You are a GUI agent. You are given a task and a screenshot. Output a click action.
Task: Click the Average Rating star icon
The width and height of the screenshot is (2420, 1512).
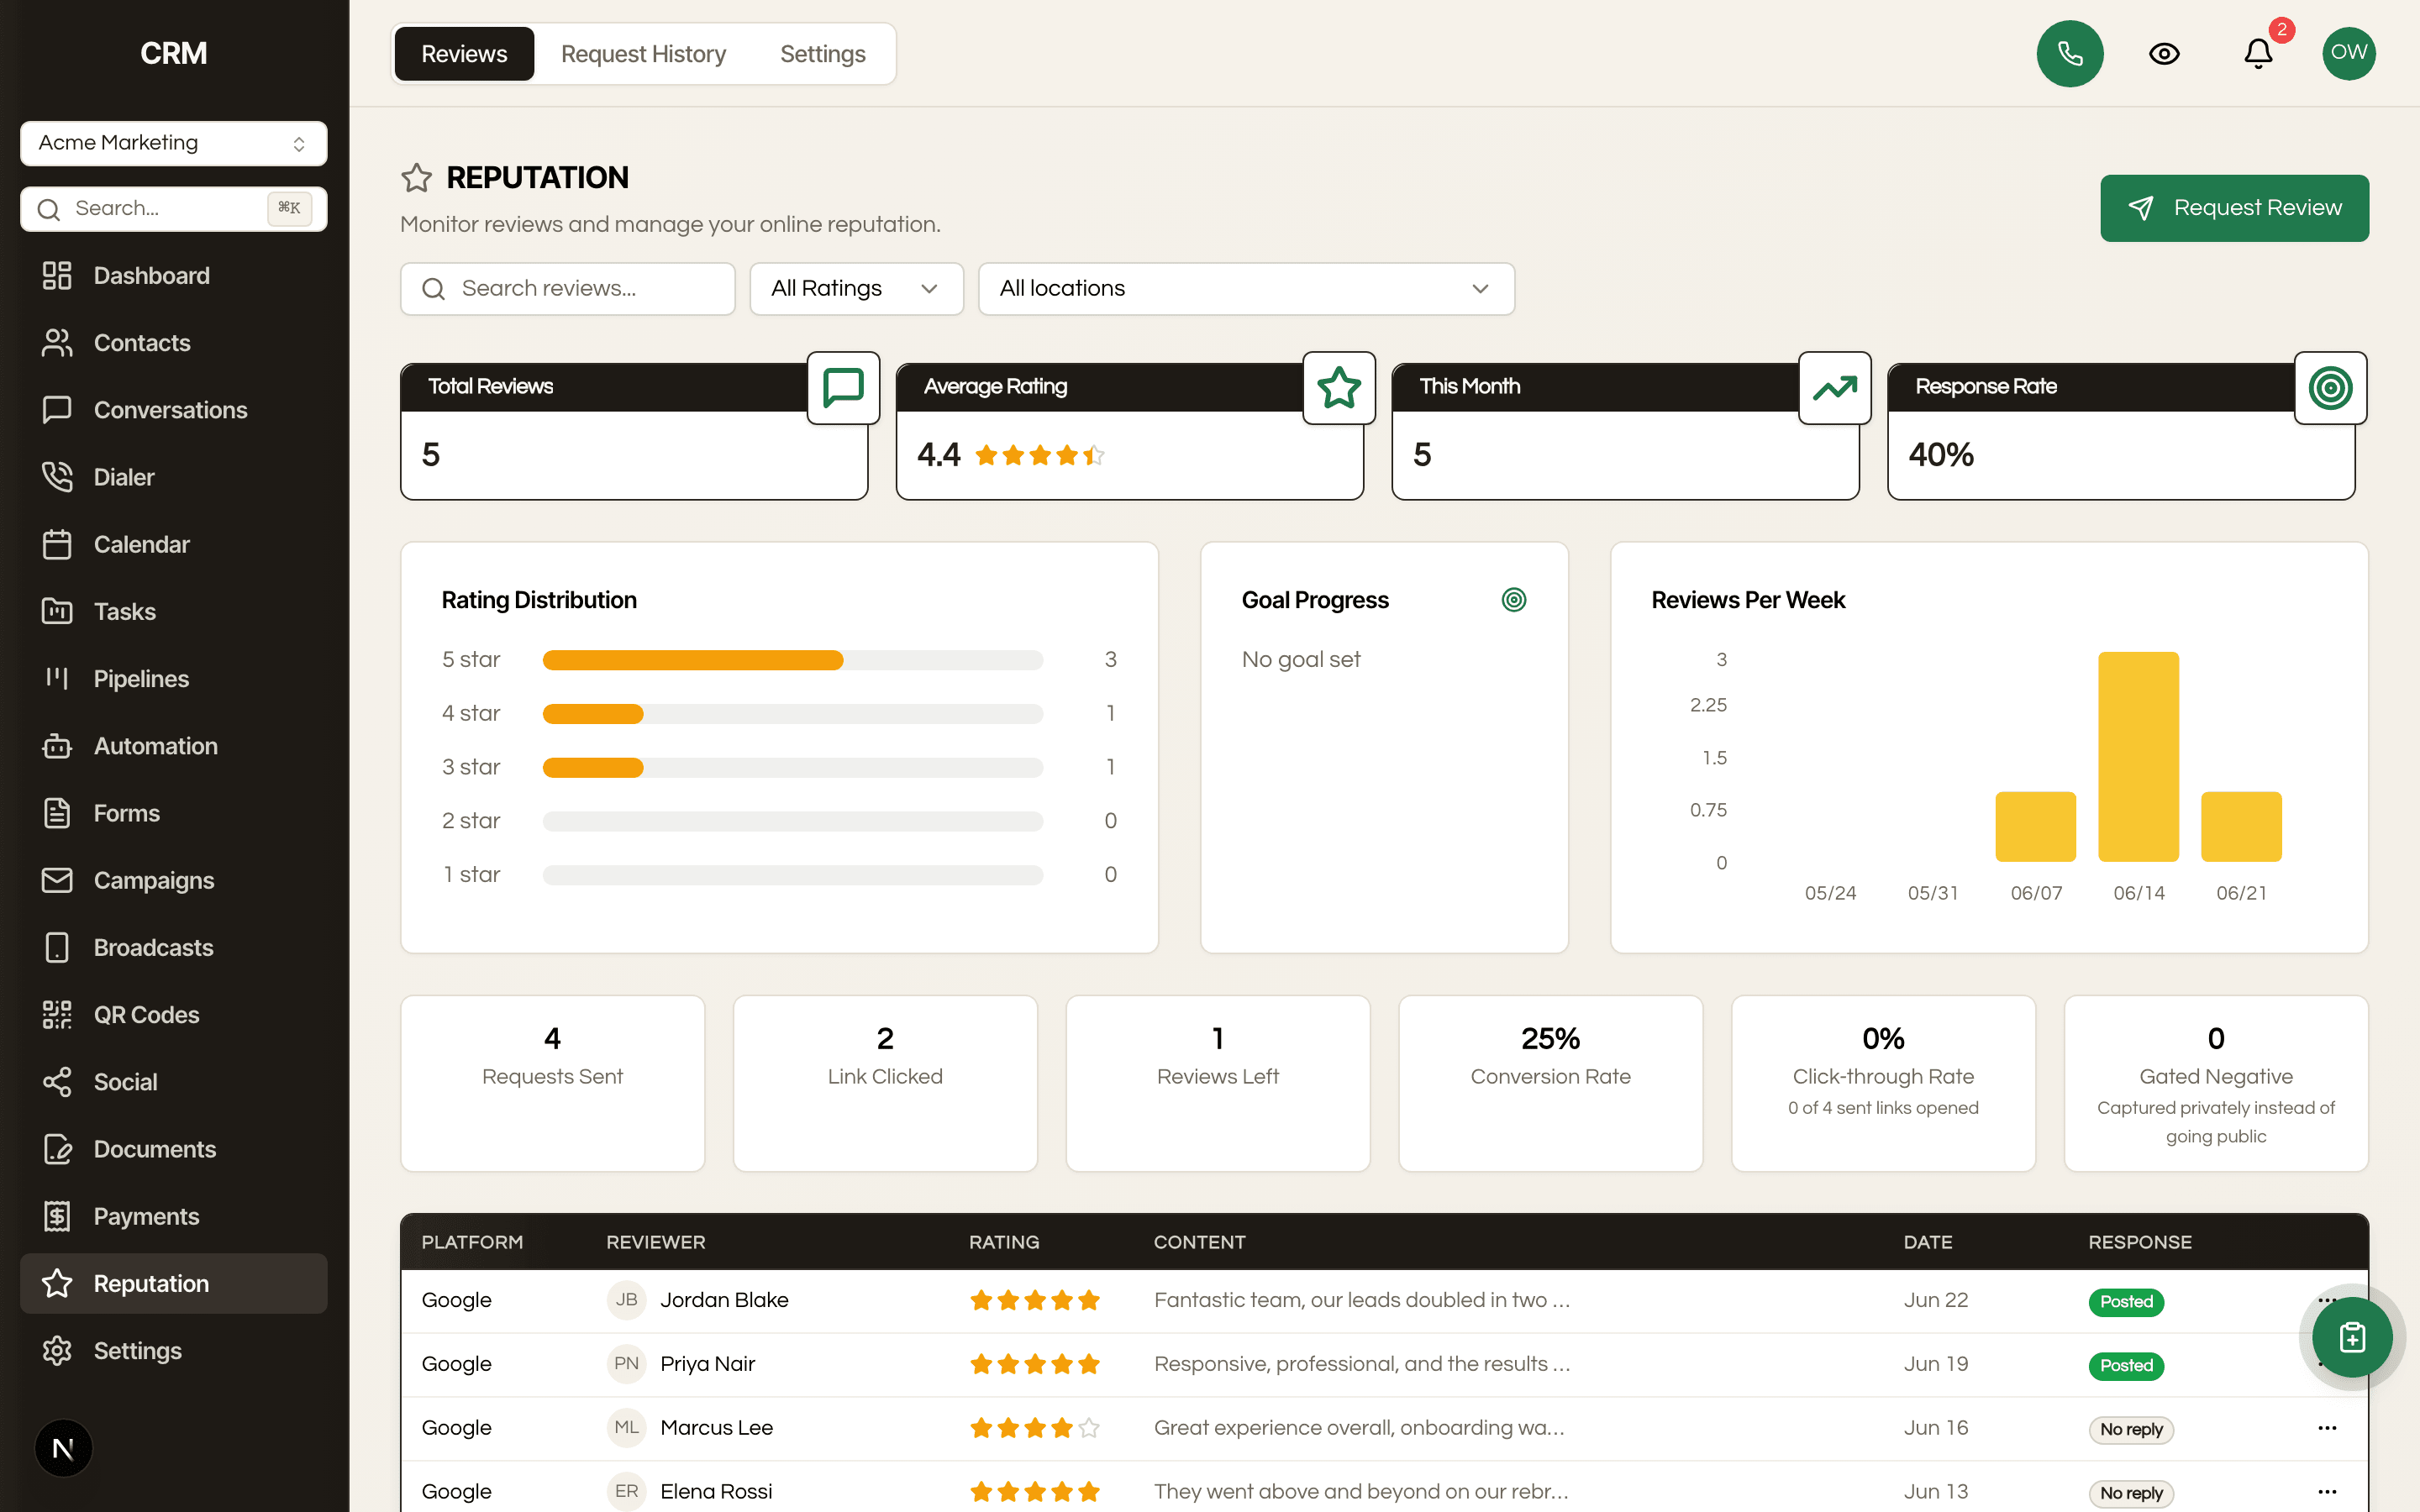1339,387
